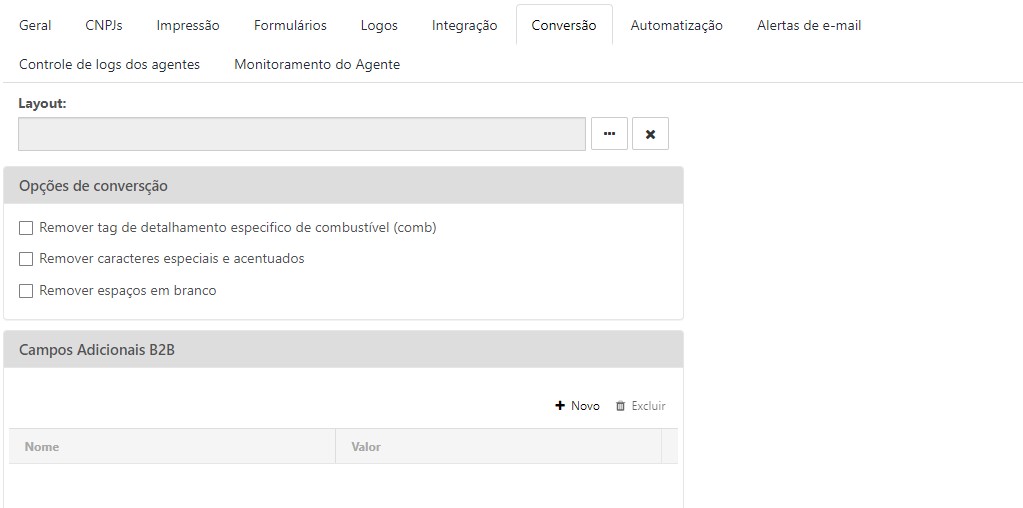The width and height of the screenshot is (1023, 508).
Task: Select the Alertas de e-mail tab
Action: pos(809,26)
